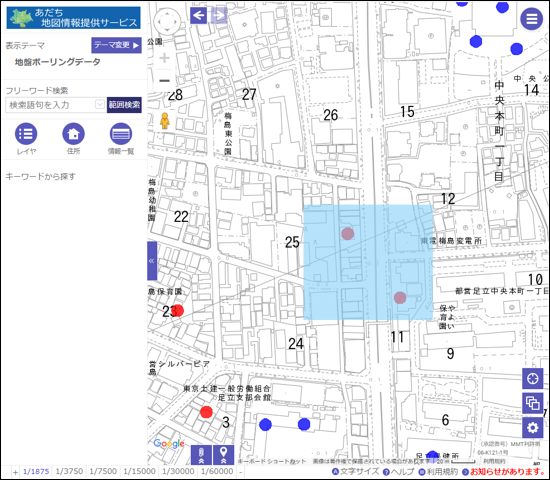Open the map settings gear icon
Screen dimensions: 550x480
click(x=532, y=428)
